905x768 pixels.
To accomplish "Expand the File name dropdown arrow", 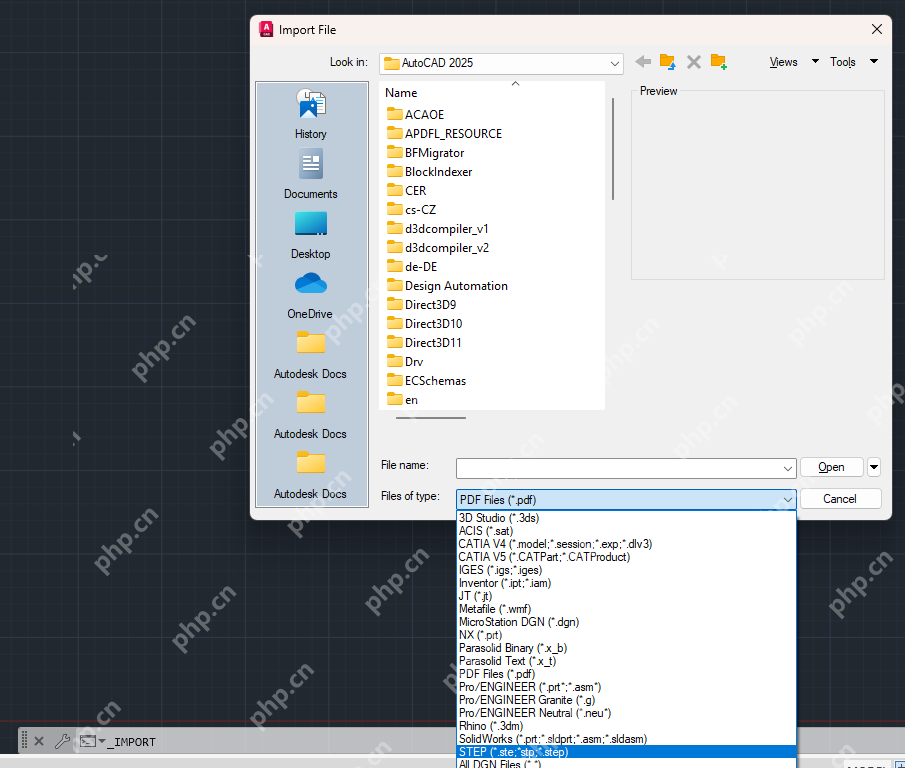I will point(788,469).
